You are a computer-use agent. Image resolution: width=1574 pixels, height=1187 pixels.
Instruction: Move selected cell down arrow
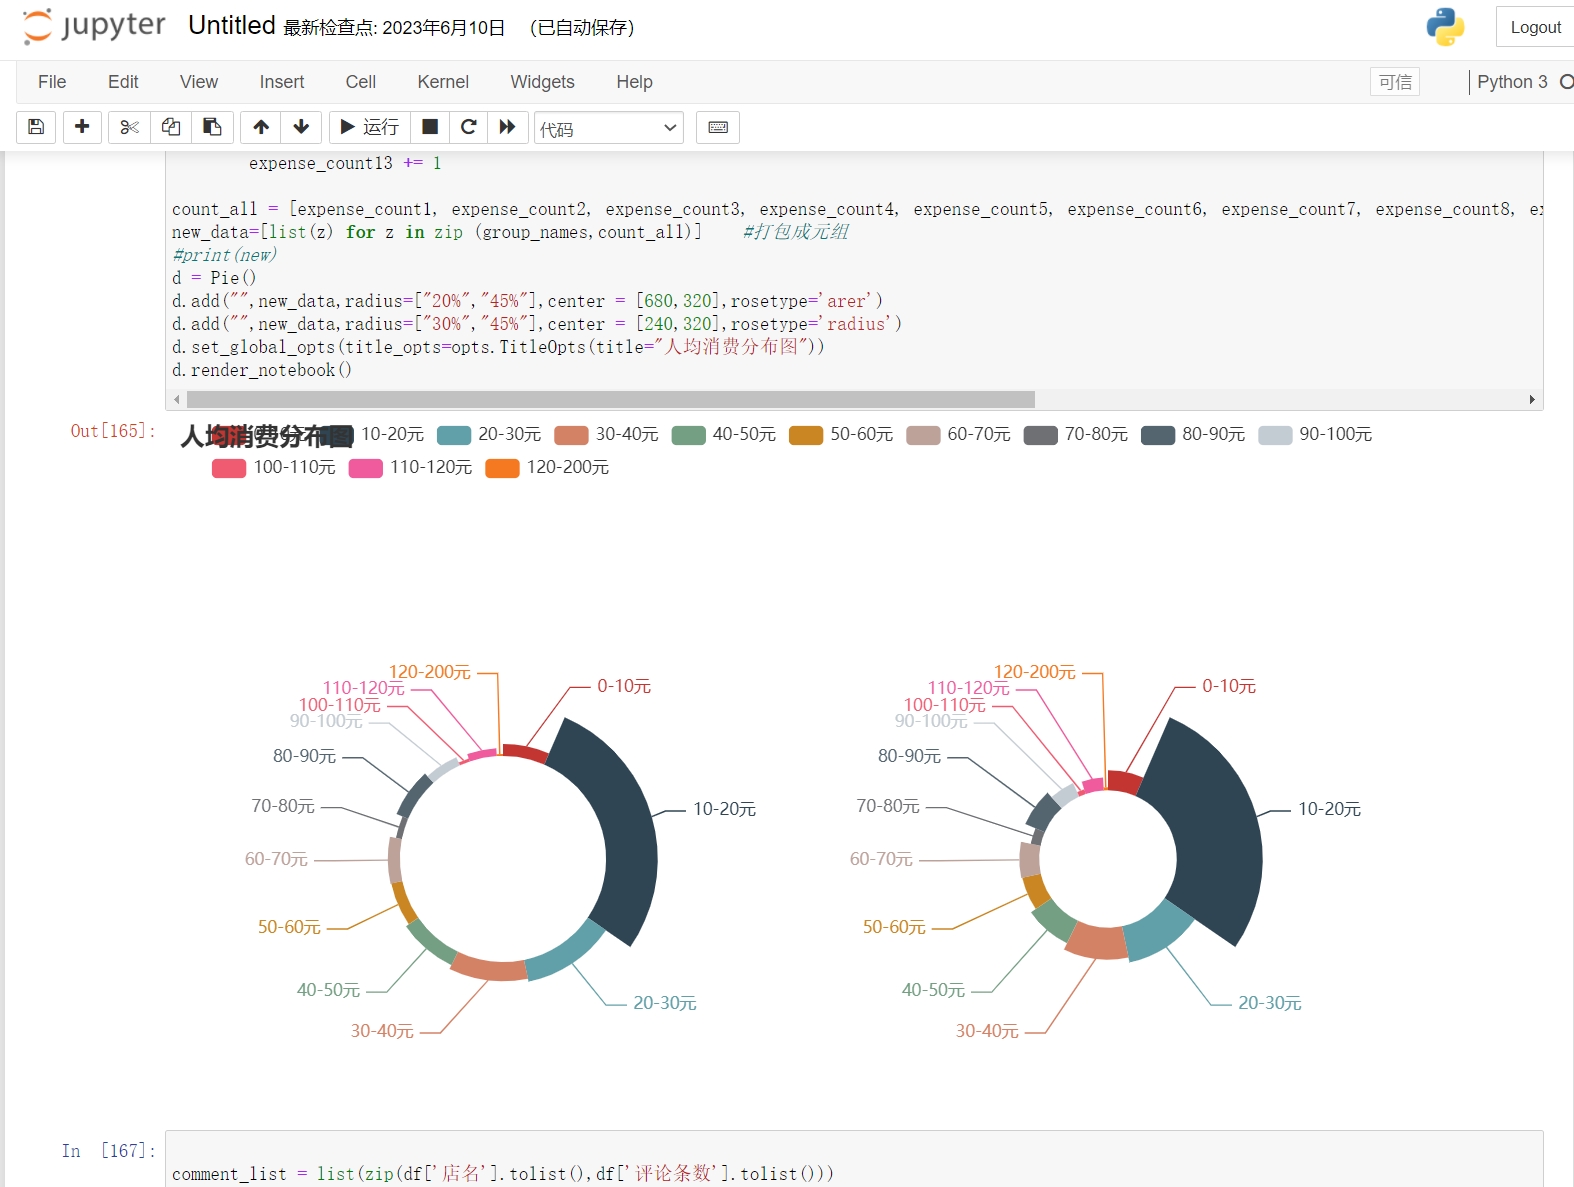301,127
